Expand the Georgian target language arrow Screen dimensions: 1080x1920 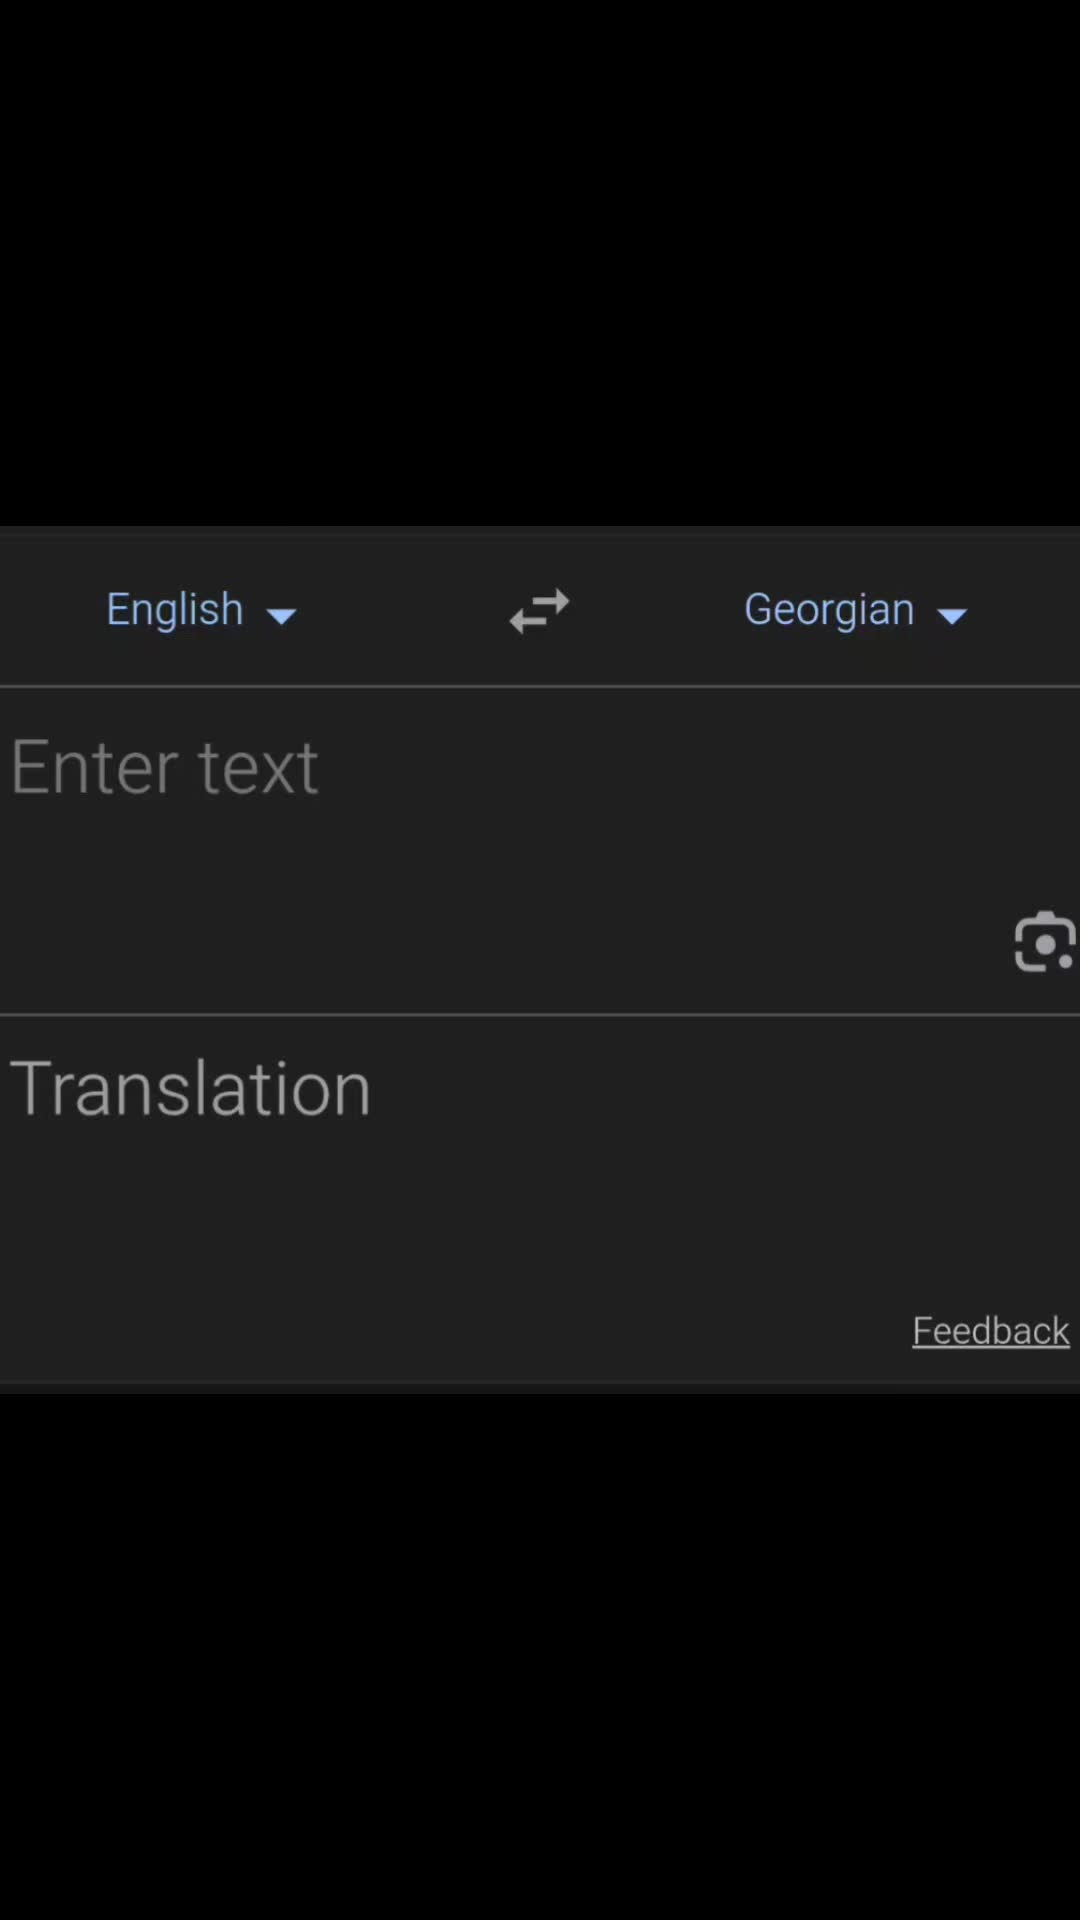click(x=952, y=616)
